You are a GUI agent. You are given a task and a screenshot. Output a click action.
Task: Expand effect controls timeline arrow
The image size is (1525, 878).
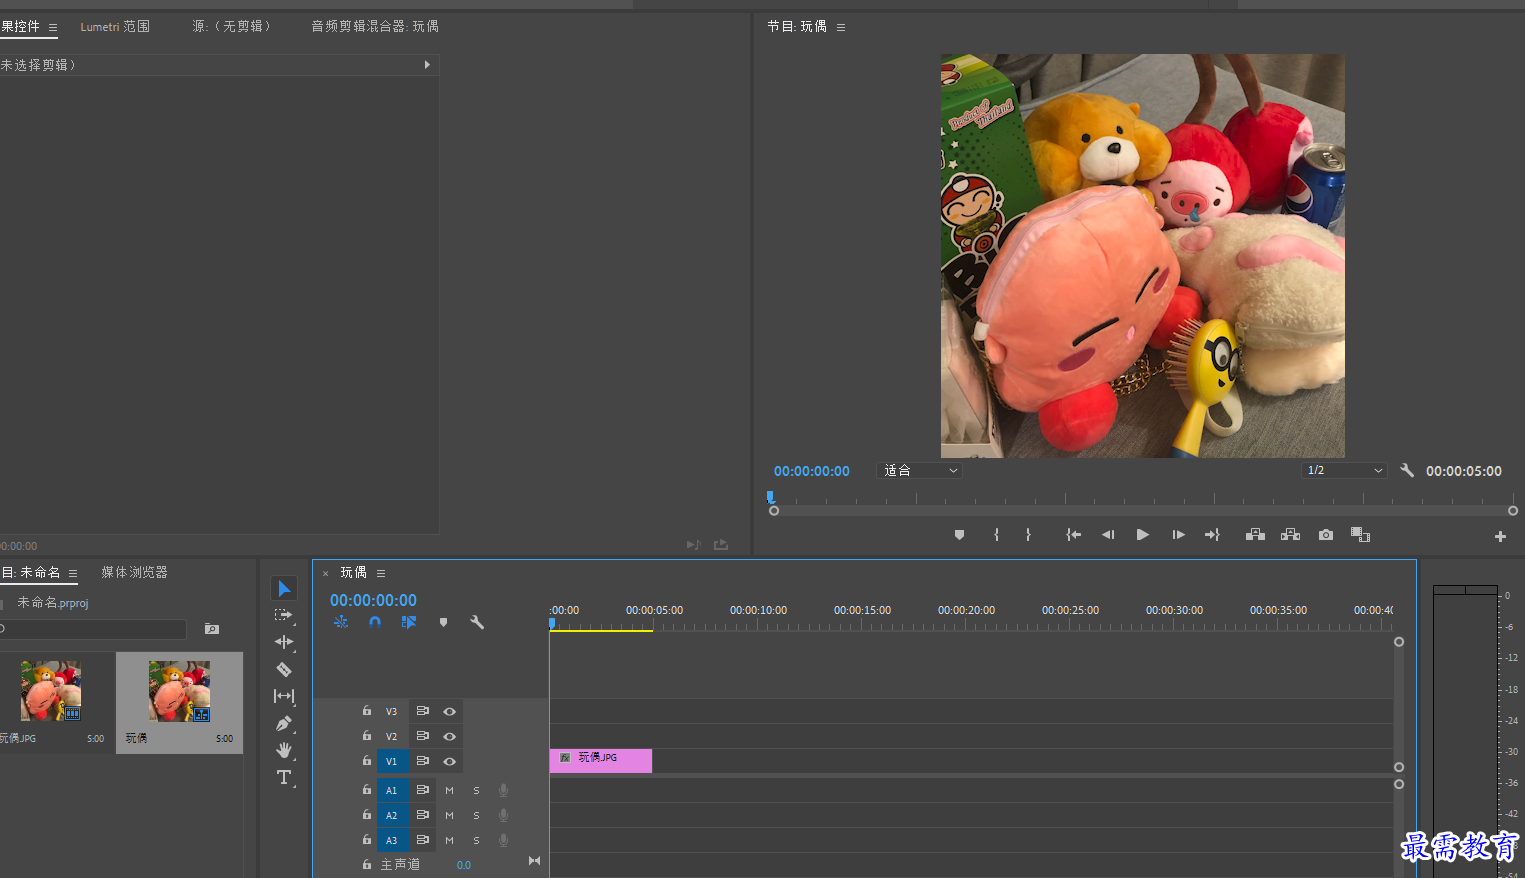(427, 65)
